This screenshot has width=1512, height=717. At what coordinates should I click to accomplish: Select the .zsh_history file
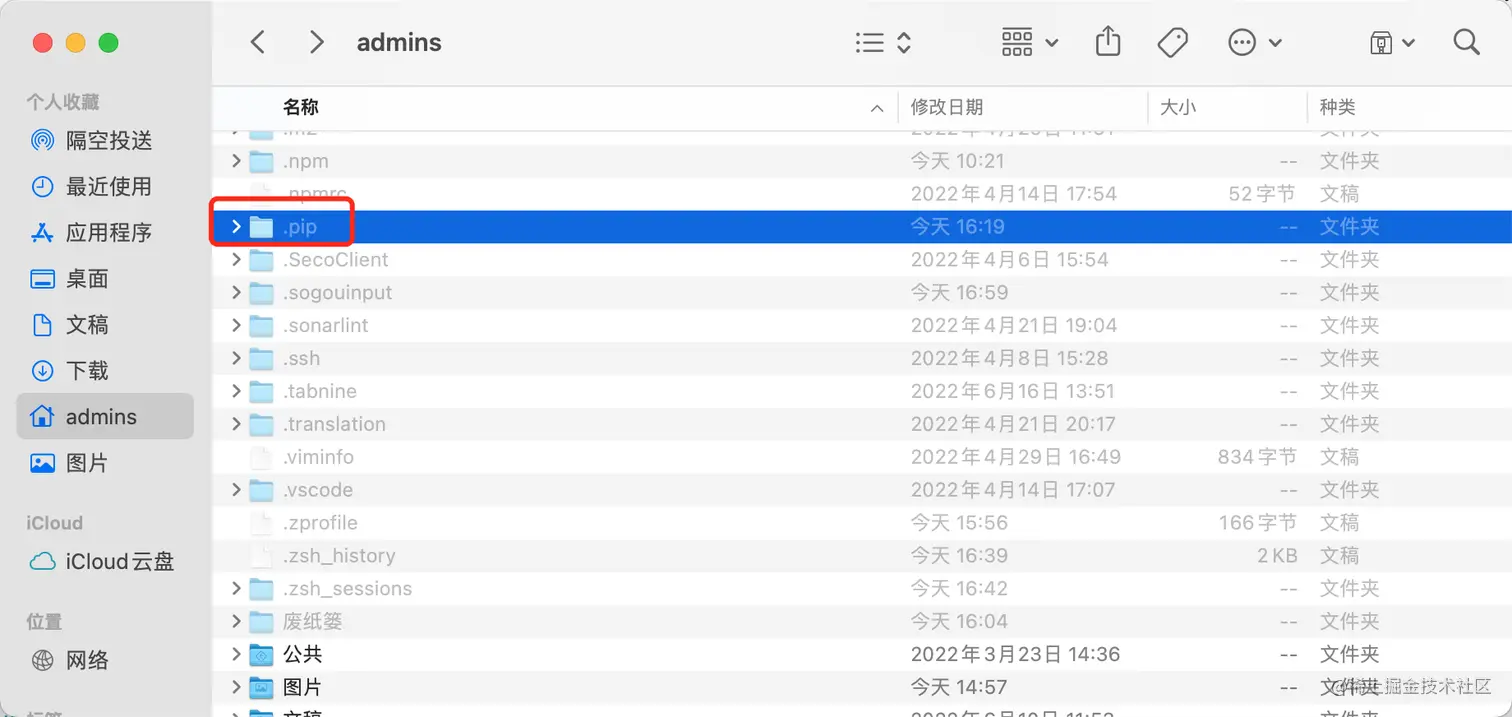pos(339,556)
